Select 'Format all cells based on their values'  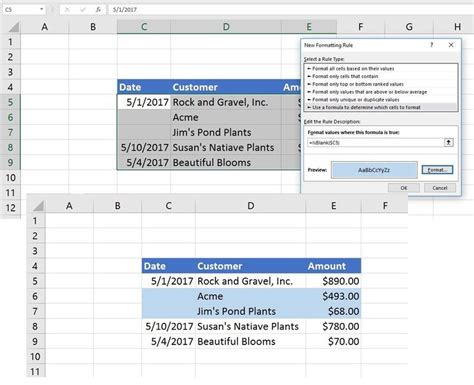coord(381,69)
